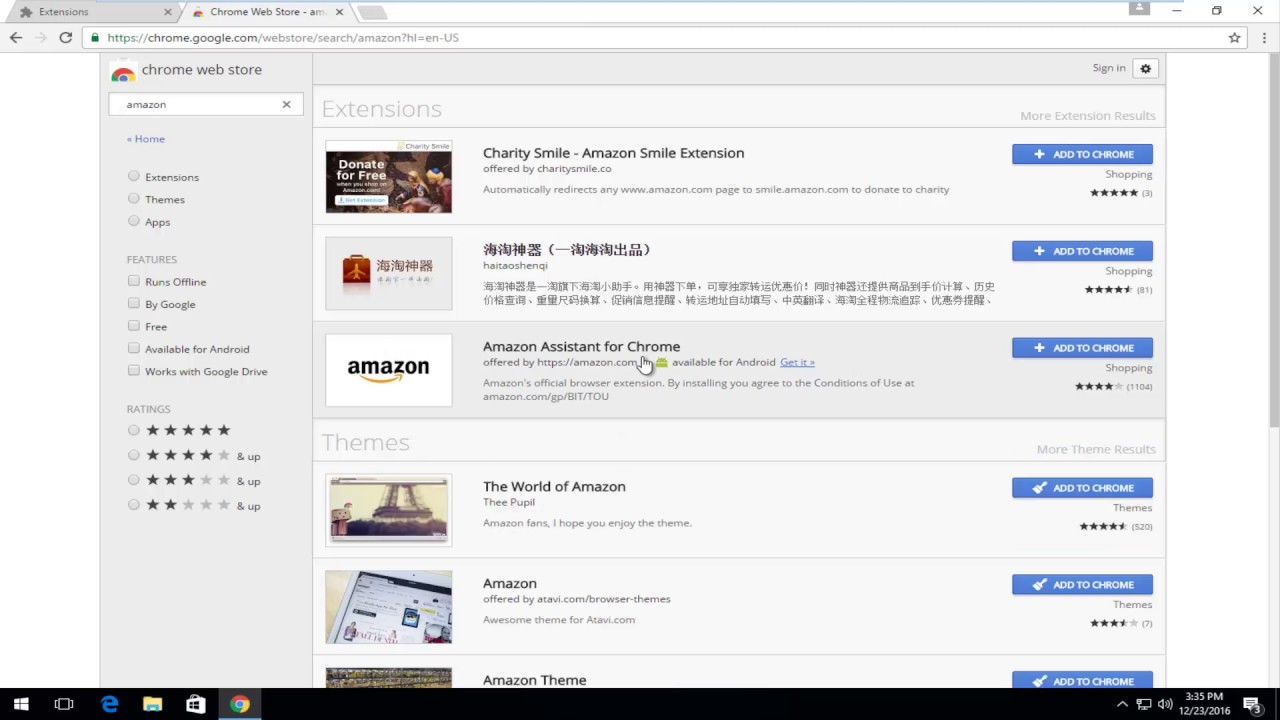The width and height of the screenshot is (1280, 720).
Task: Open the Action Center notifications icon
Action: coord(1252,704)
